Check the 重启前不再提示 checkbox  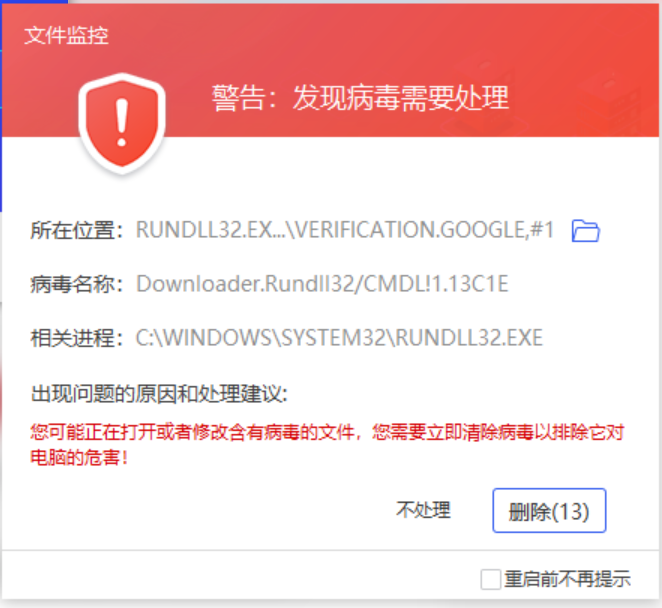[x=491, y=579]
